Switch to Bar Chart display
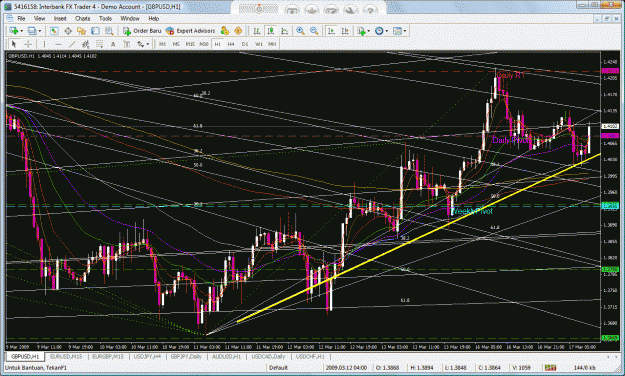Image resolution: width=625 pixels, height=376 pixels. [x=257, y=31]
